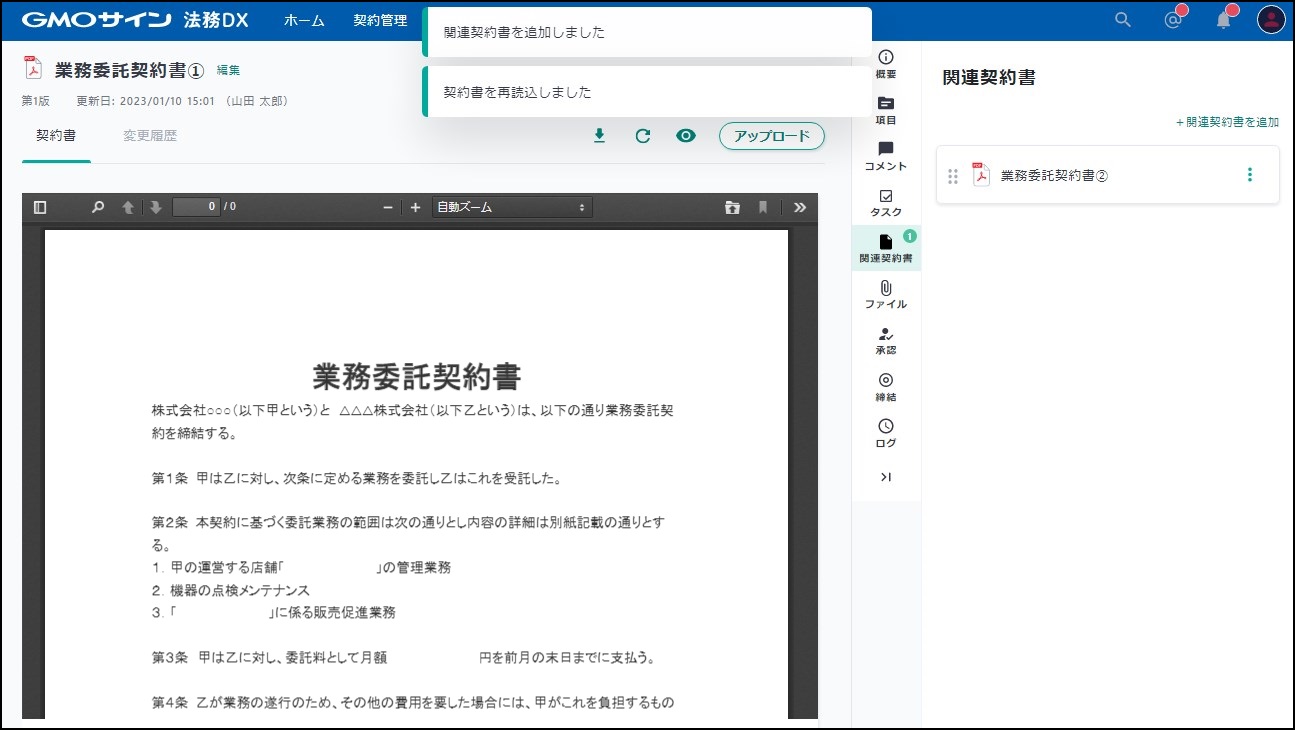
Task: Open the タスク task panel
Action: (885, 202)
